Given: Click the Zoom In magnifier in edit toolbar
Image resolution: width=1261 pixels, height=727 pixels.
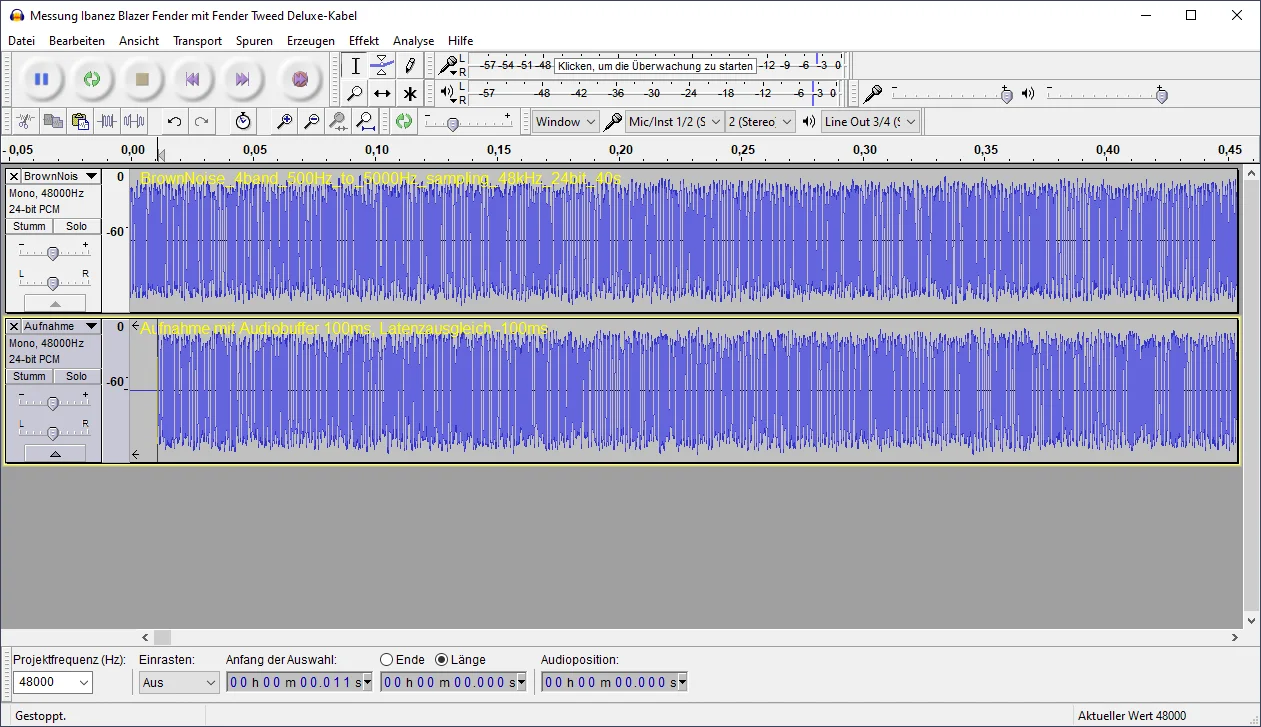Looking at the screenshot, I should [x=285, y=122].
